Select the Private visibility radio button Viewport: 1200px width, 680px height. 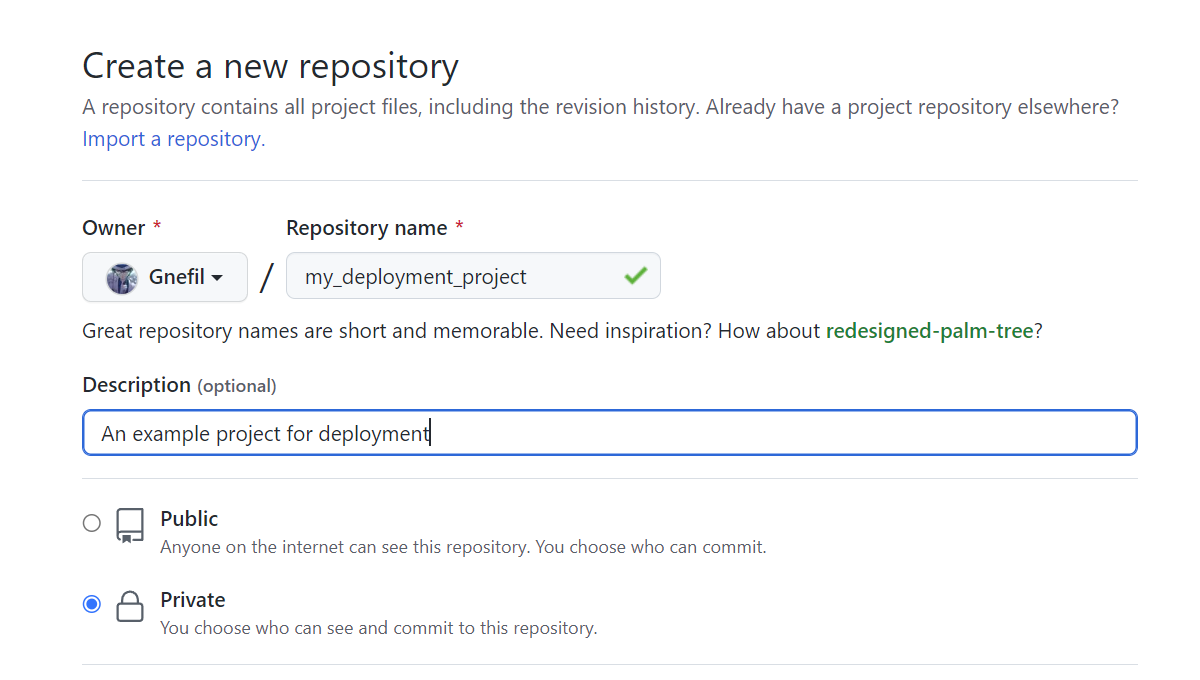tap(92, 604)
